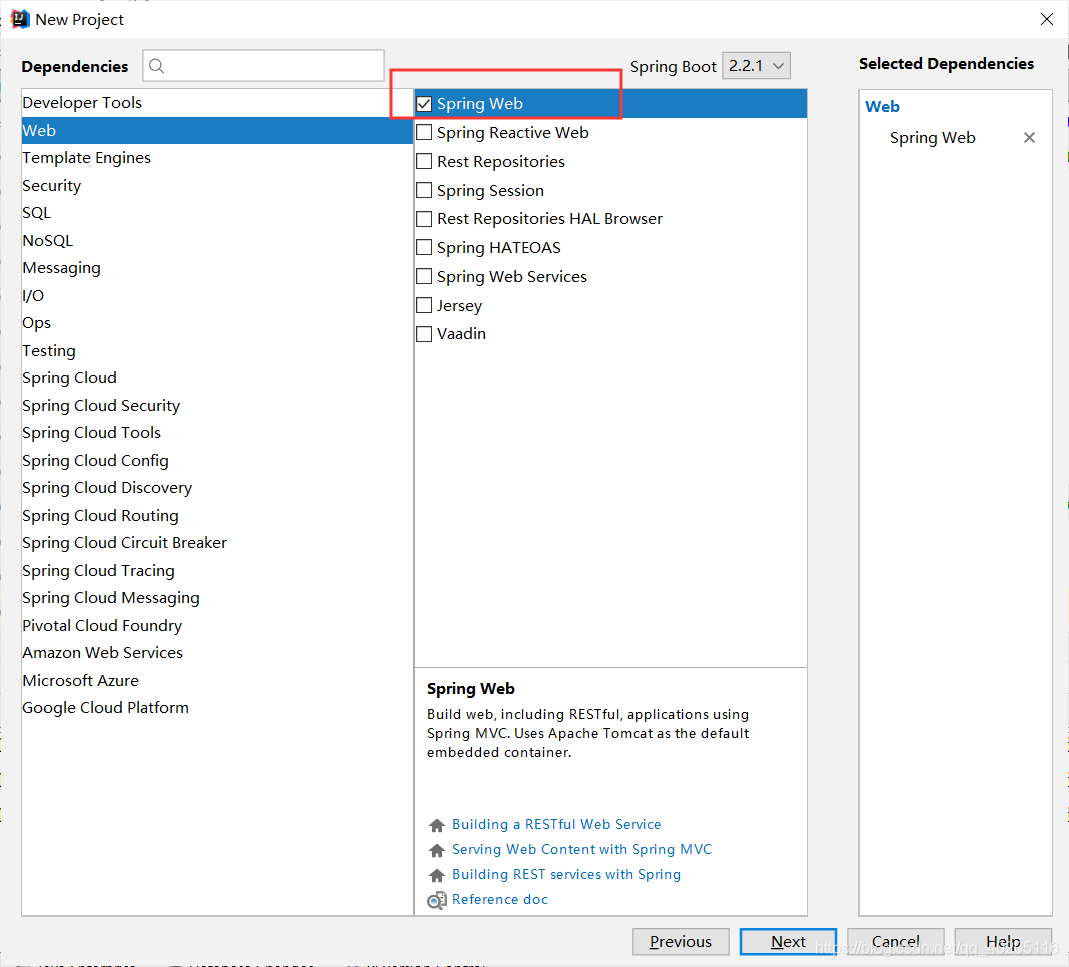Select Spring Cloud Messaging category
1069x967 pixels.
[x=217, y=598]
